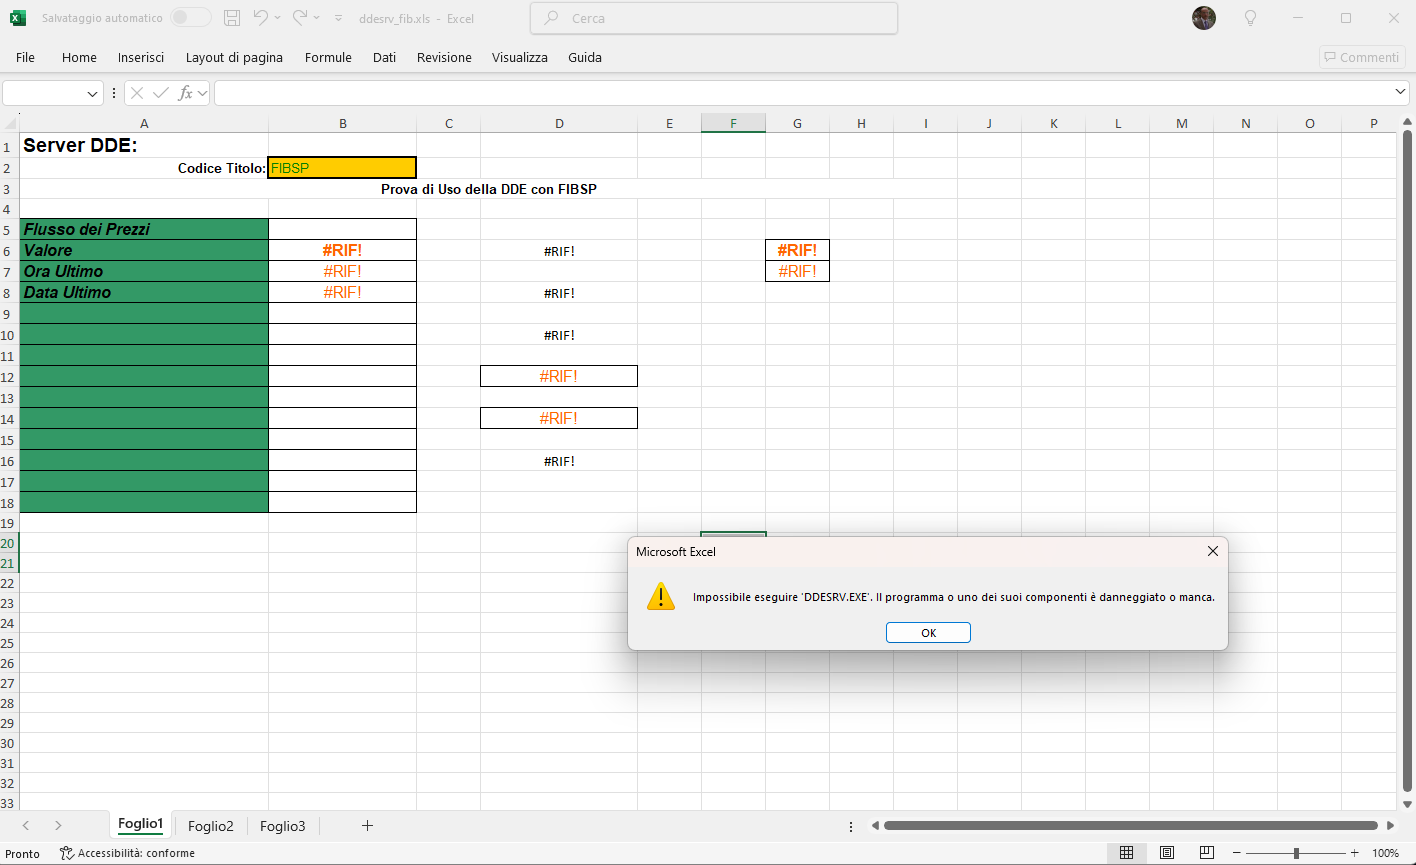Screen dimensions: 1416x865
Task: Expand the formula bar chevron
Action: [x=1401, y=92]
